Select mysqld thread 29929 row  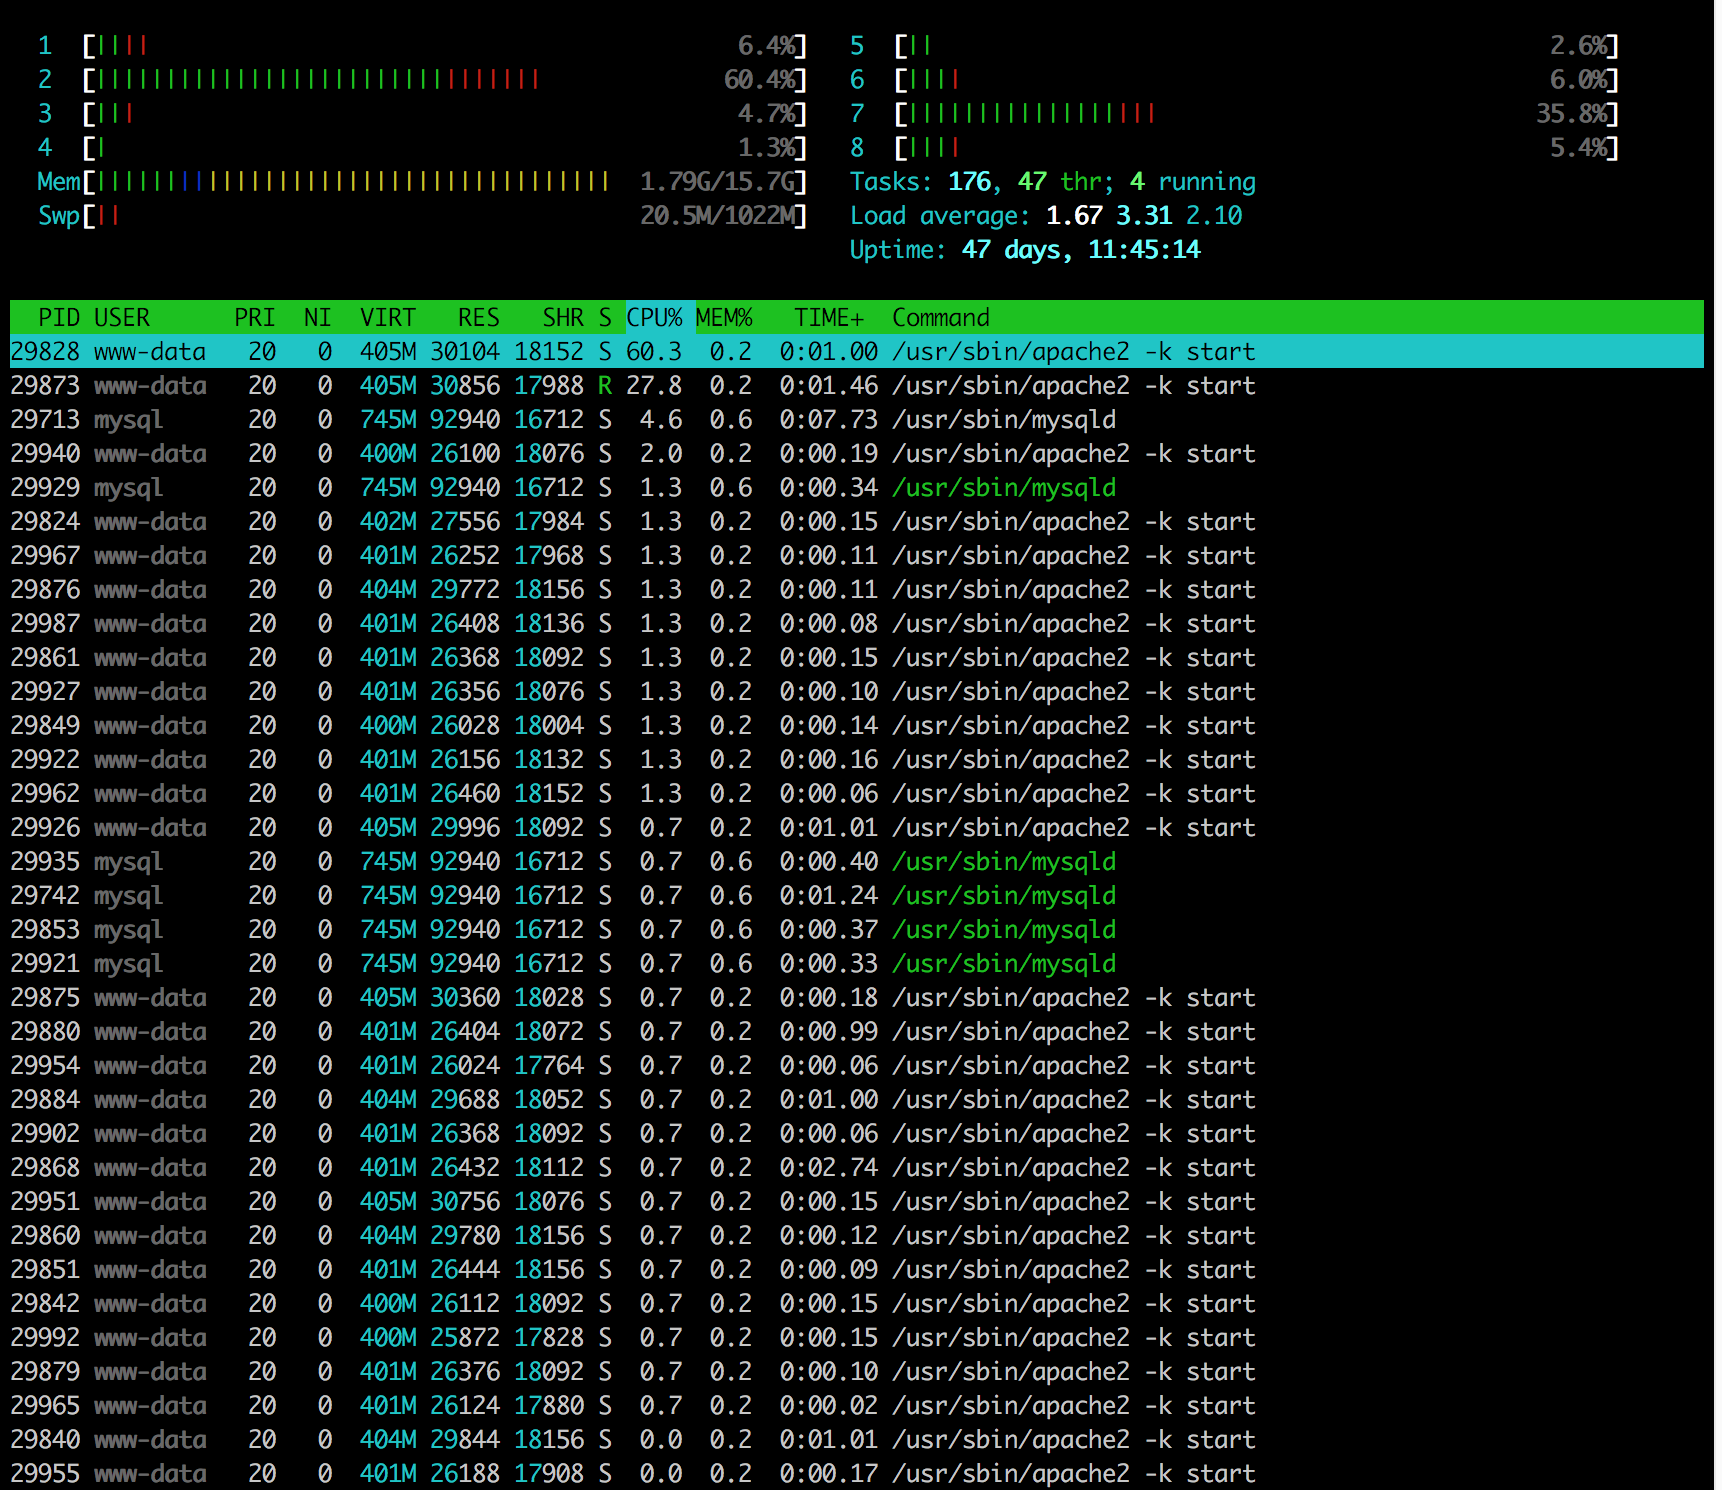857,488
